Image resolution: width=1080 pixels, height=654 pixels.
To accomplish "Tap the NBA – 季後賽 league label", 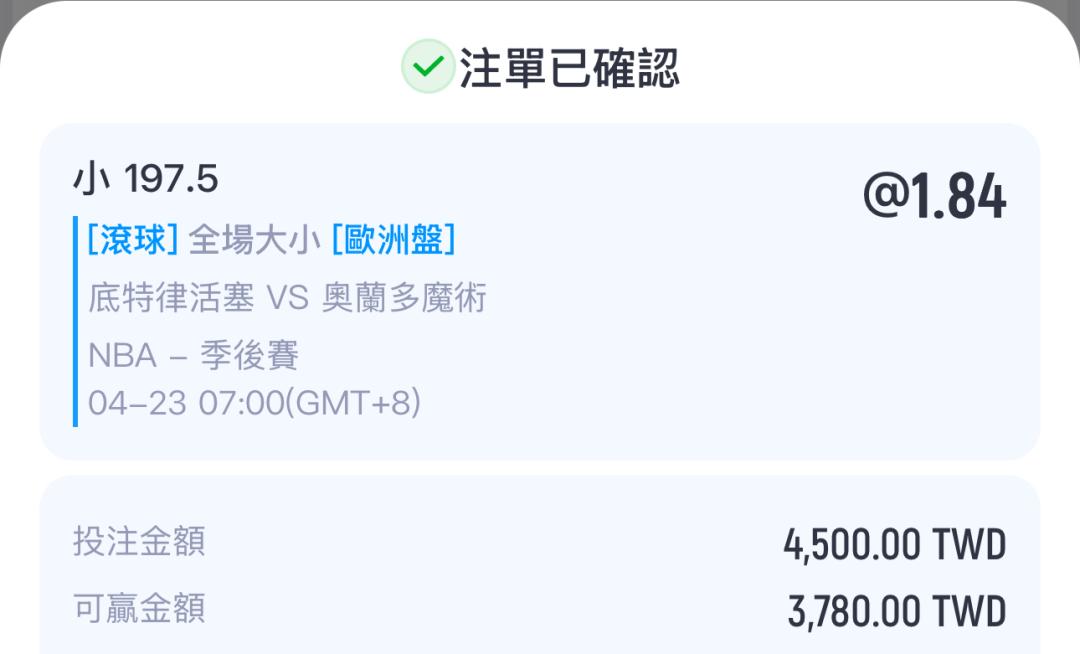I will pyautogui.click(x=193, y=355).
